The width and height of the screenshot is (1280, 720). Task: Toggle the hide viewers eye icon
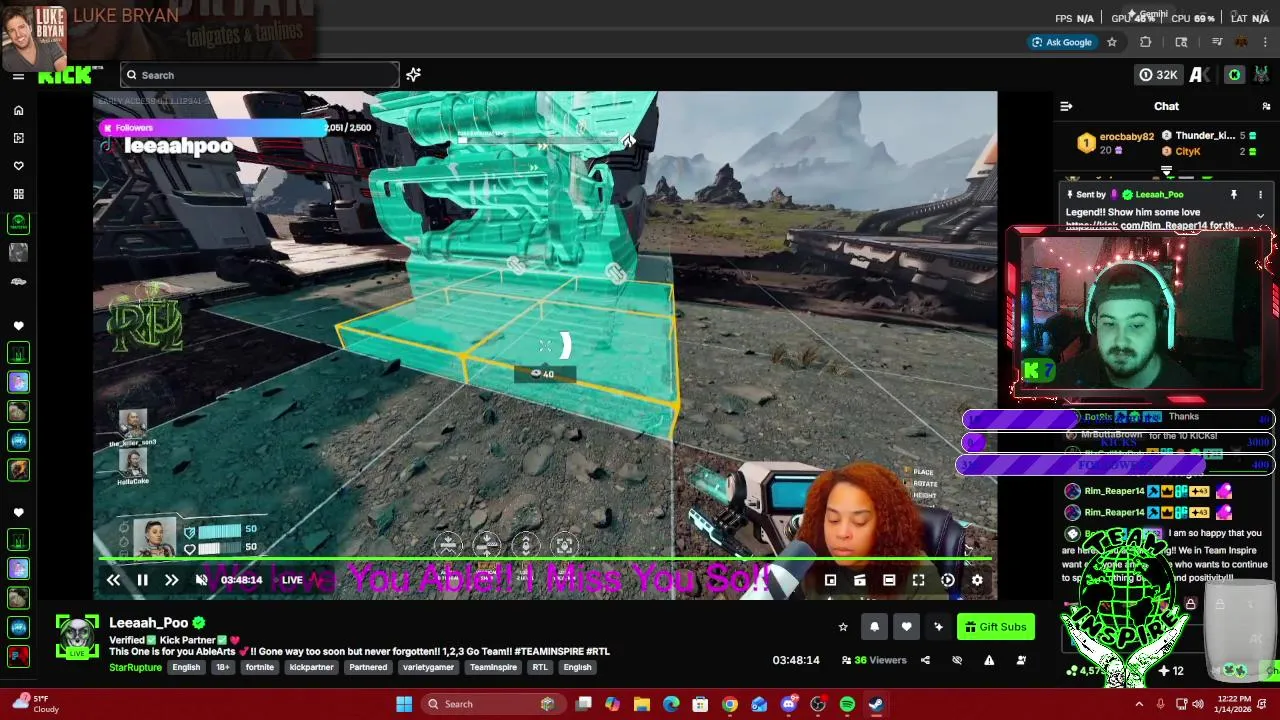coord(957,660)
